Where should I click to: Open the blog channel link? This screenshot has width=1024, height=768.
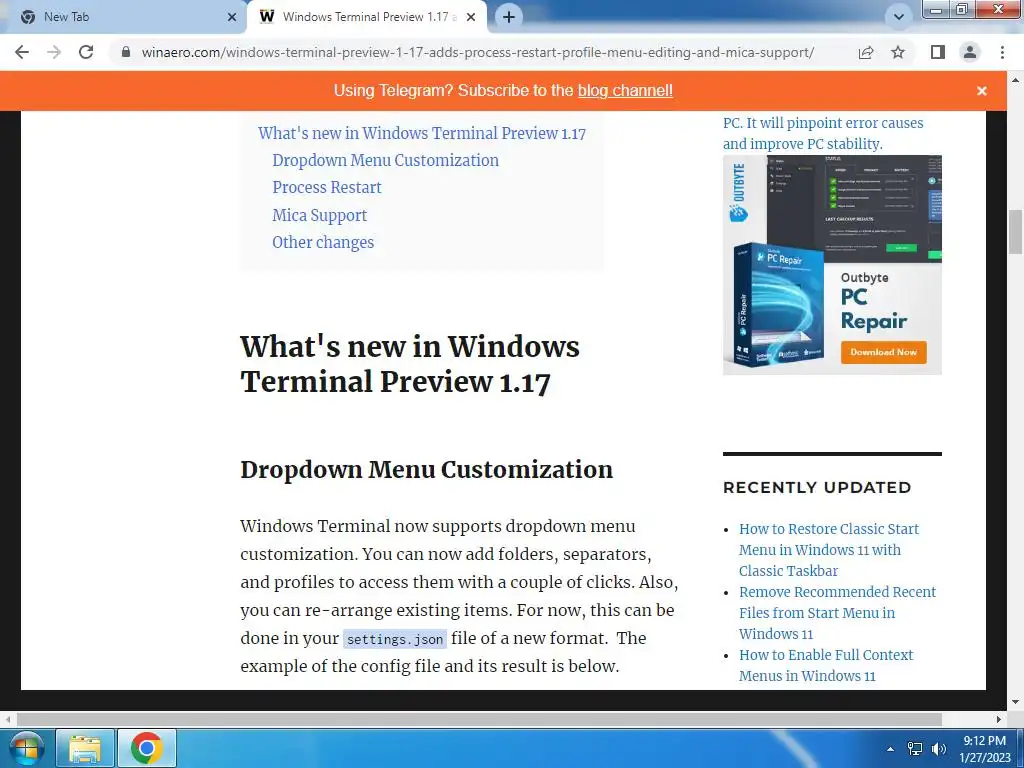click(625, 91)
